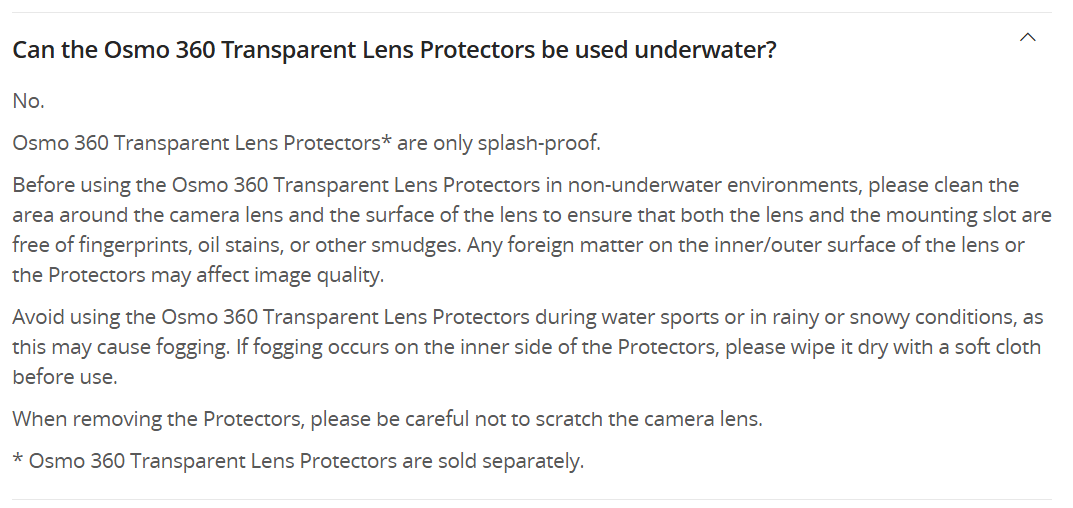Click the 'before use.' text line
Screen dimensions: 1073x508
pyautogui.click(x=65, y=377)
